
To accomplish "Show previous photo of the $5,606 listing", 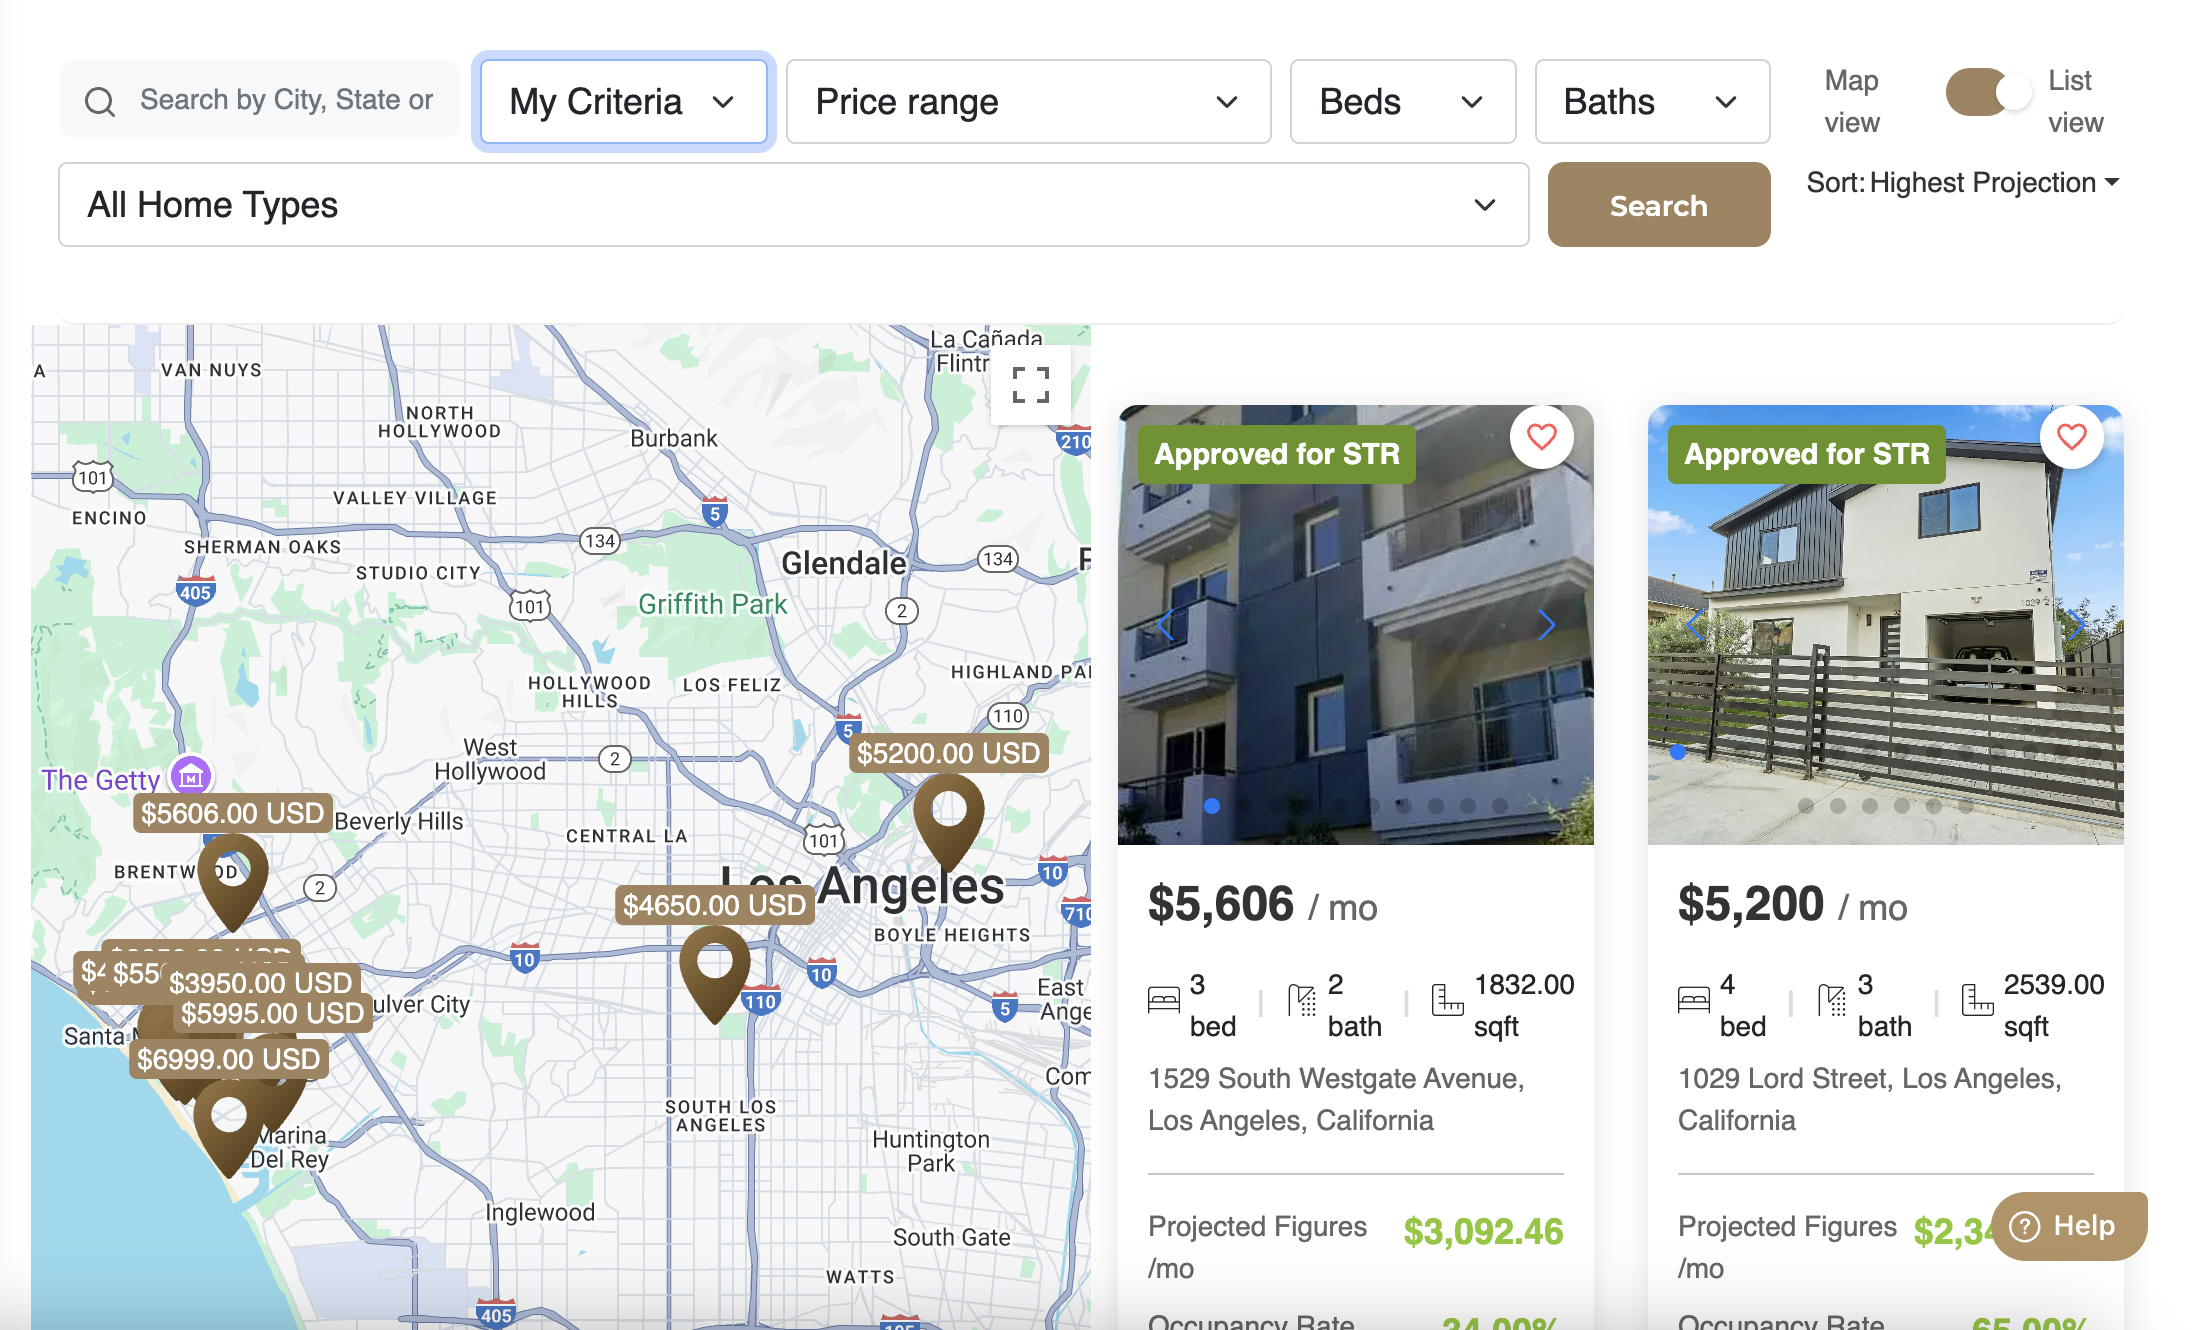I will click(1165, 625).
